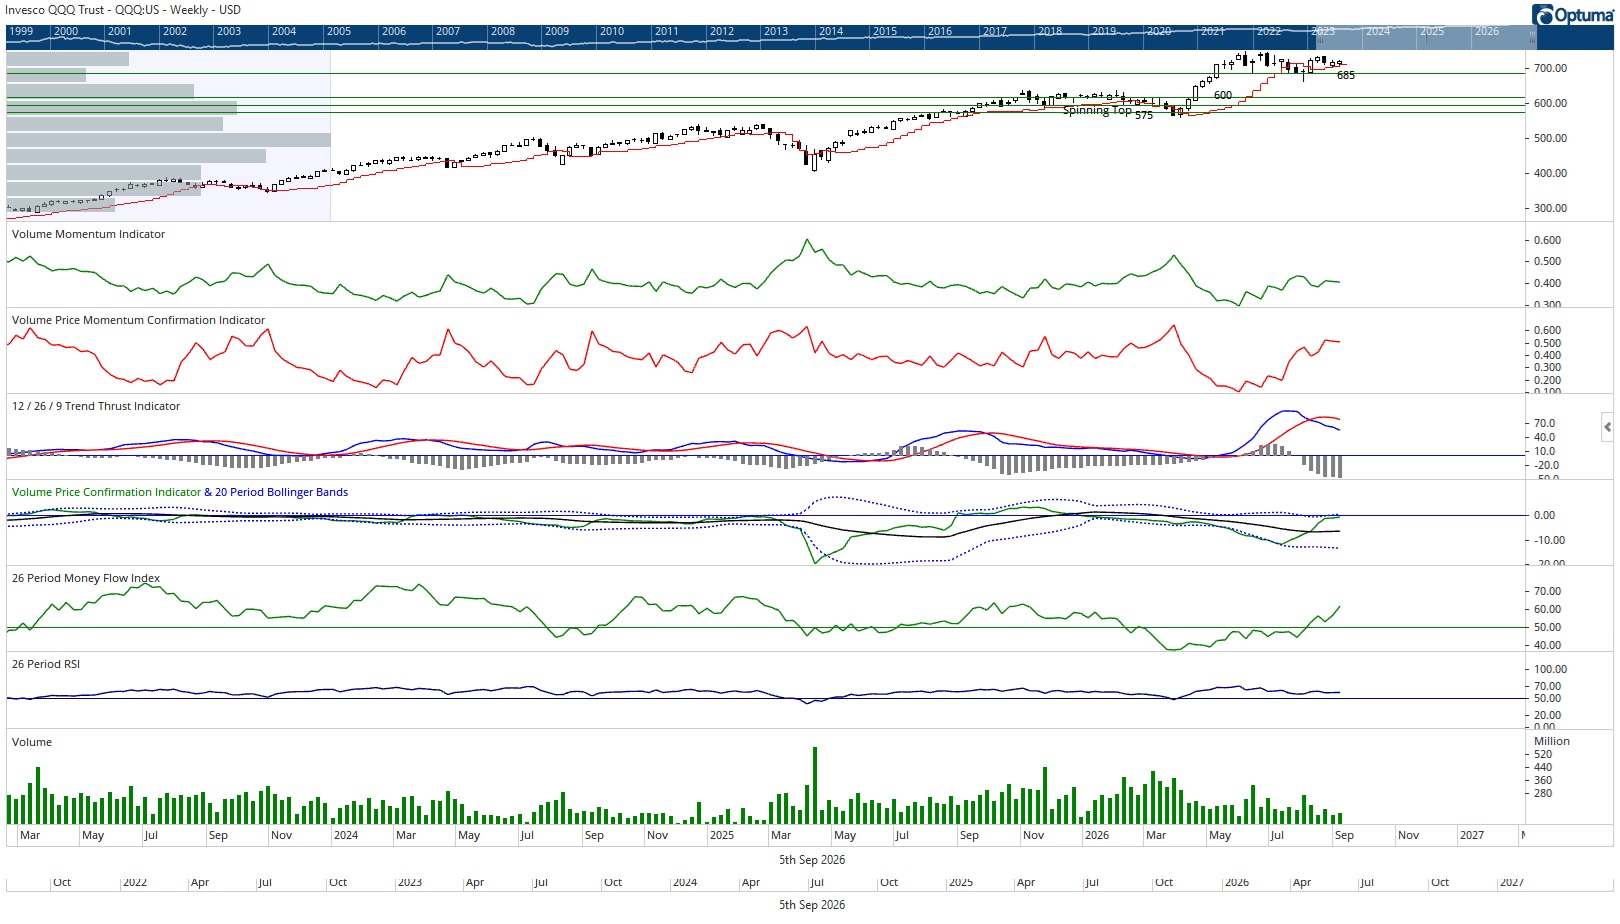Jump to year 2005 in the overview timeline
This screenshot has height=924, width=1620.
click(x=339, y=31)
